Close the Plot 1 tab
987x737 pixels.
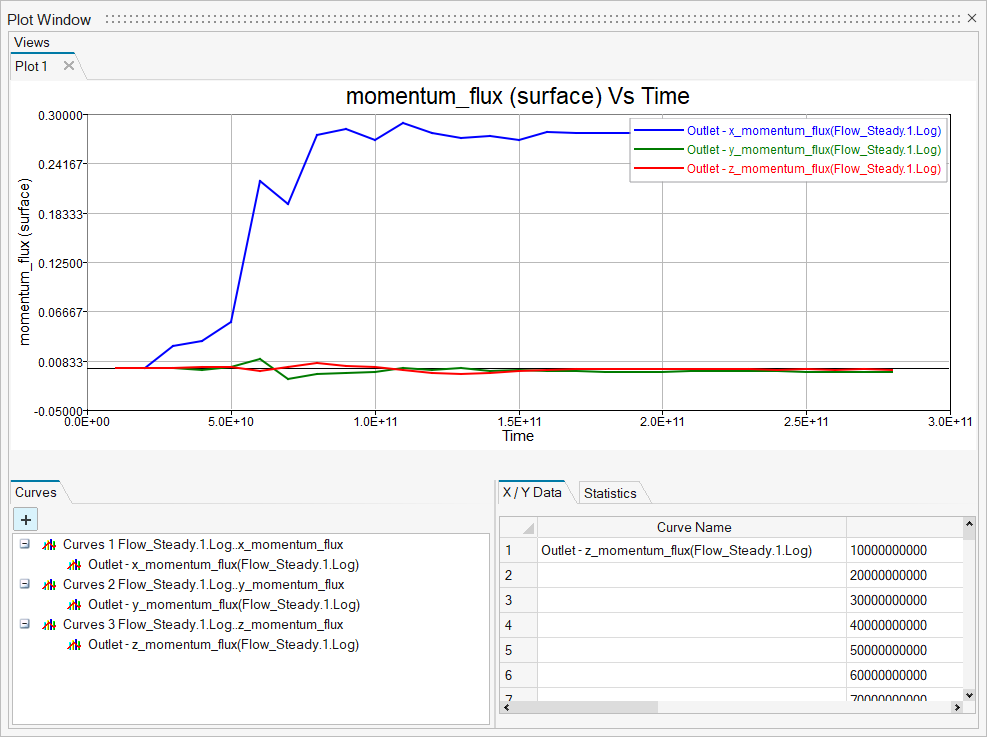tap(69, 66)
